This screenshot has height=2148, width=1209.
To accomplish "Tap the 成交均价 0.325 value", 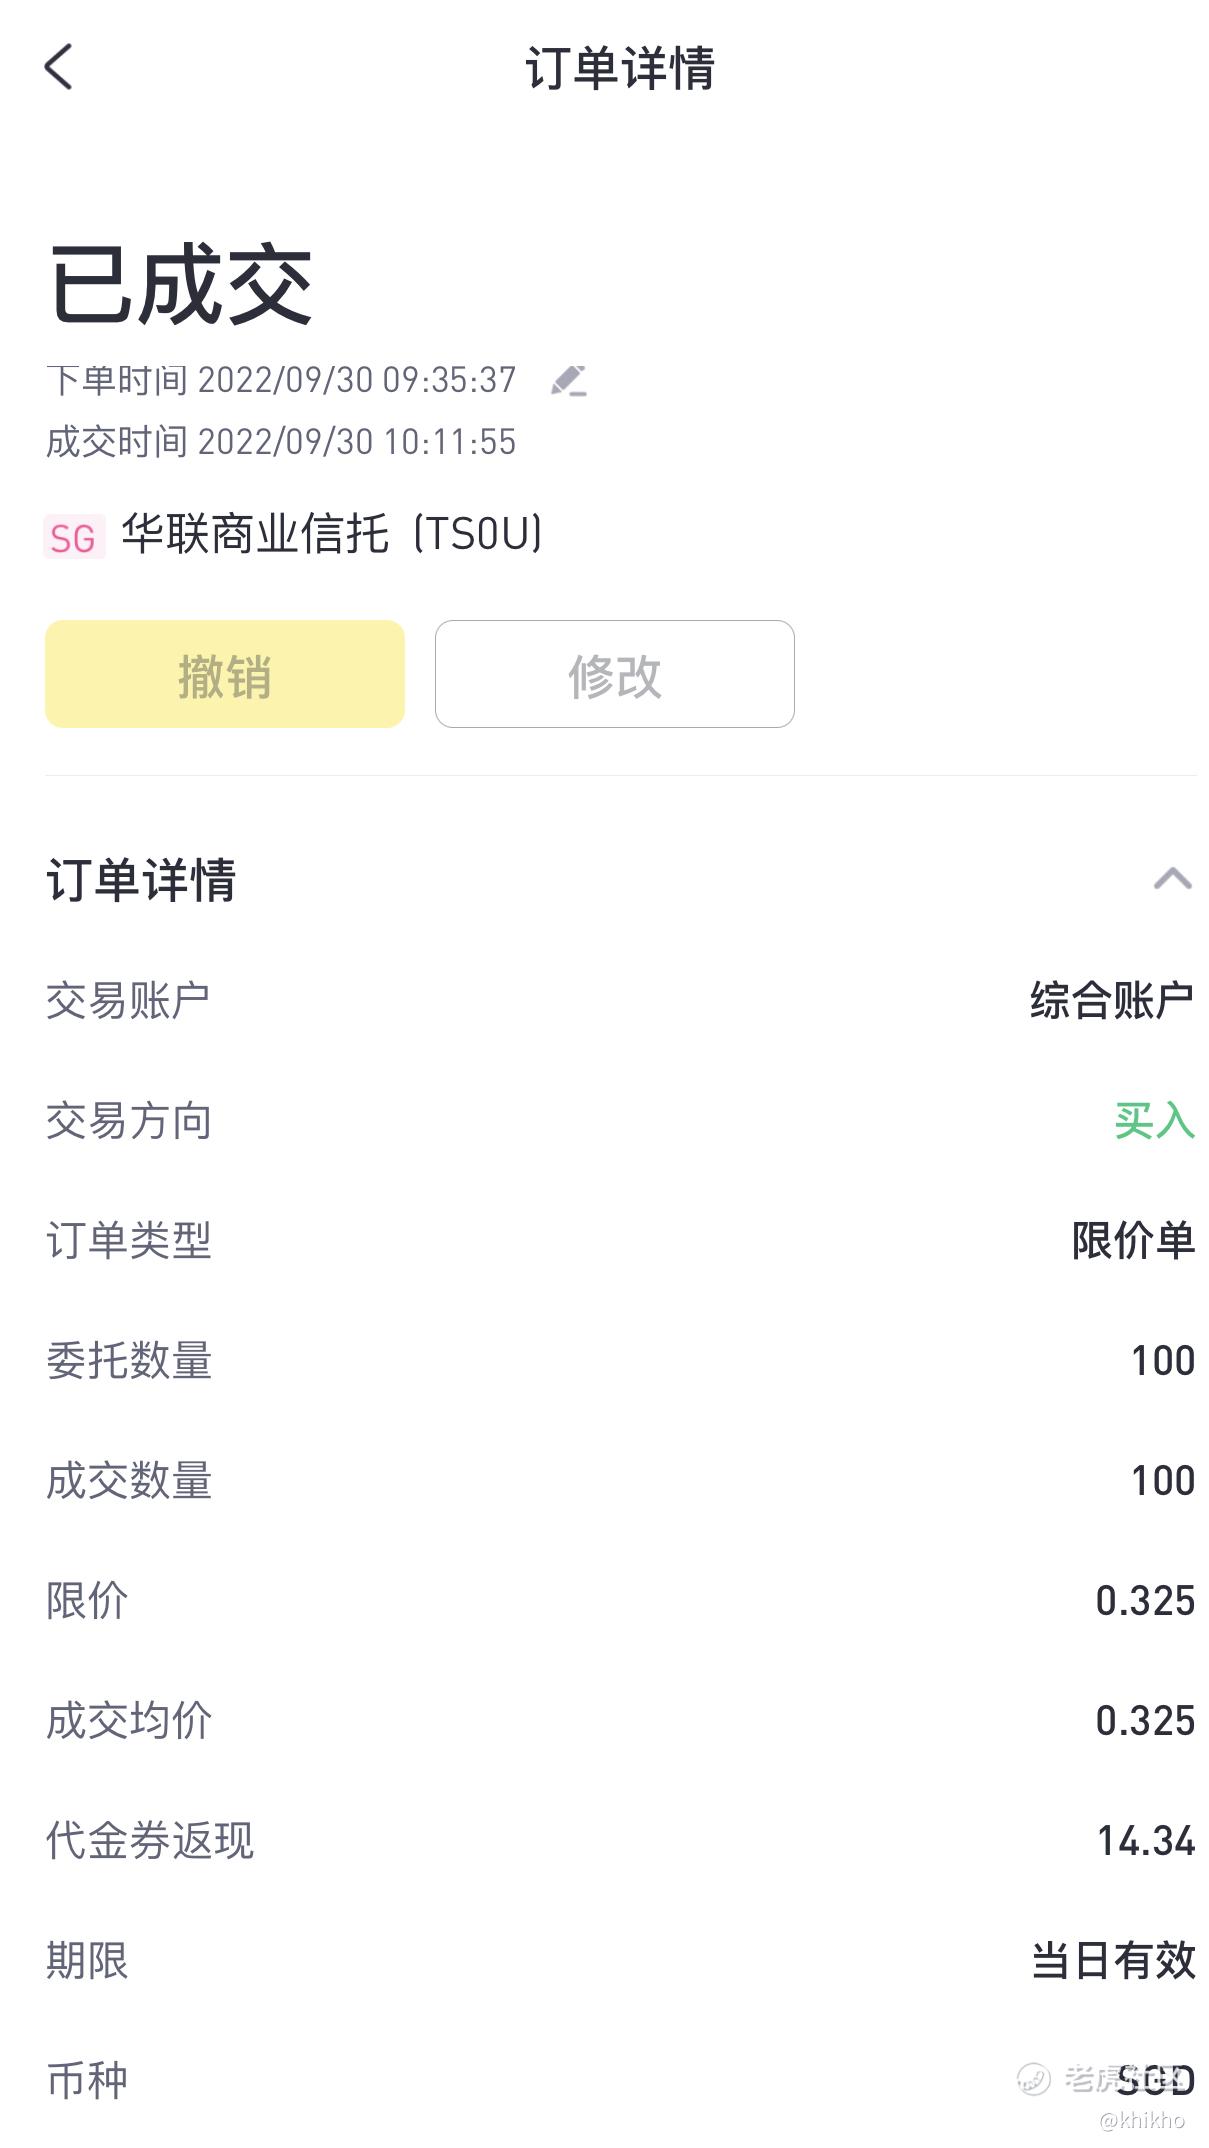I will tap(1146, 1721).
